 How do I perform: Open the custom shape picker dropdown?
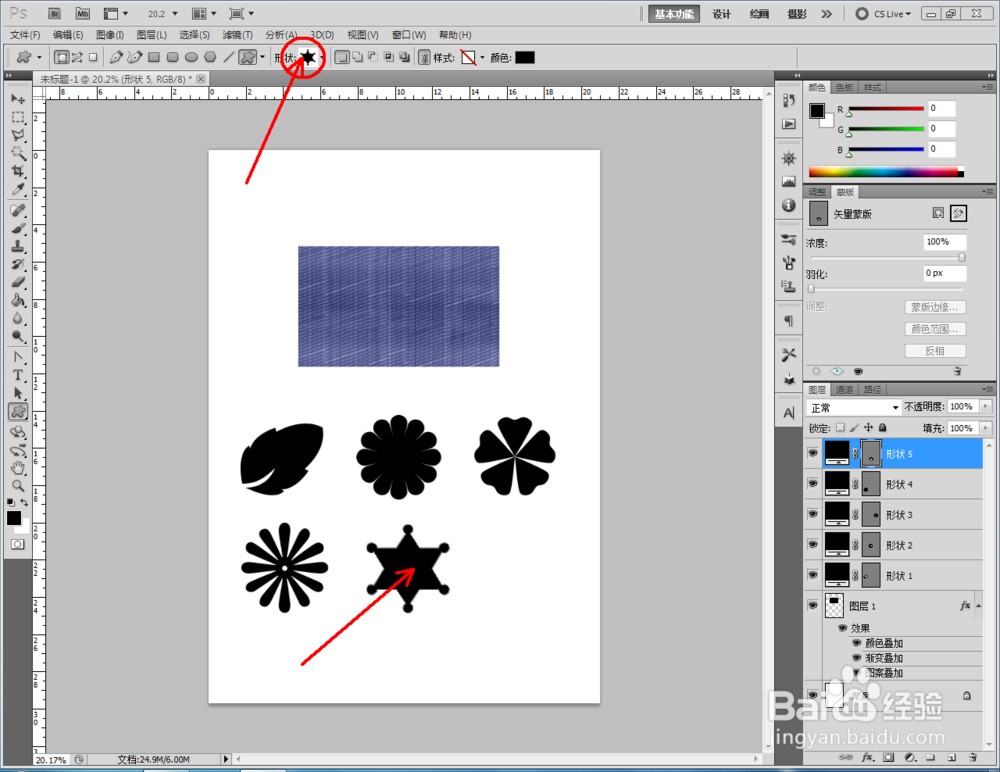click(323, 57)
